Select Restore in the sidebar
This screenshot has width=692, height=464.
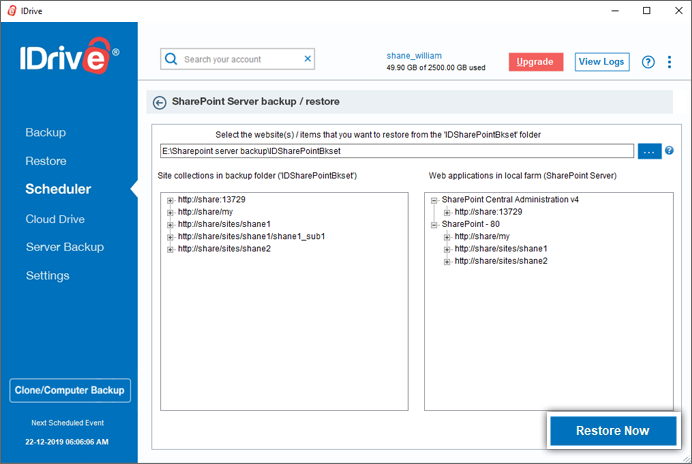pos(46,161)
